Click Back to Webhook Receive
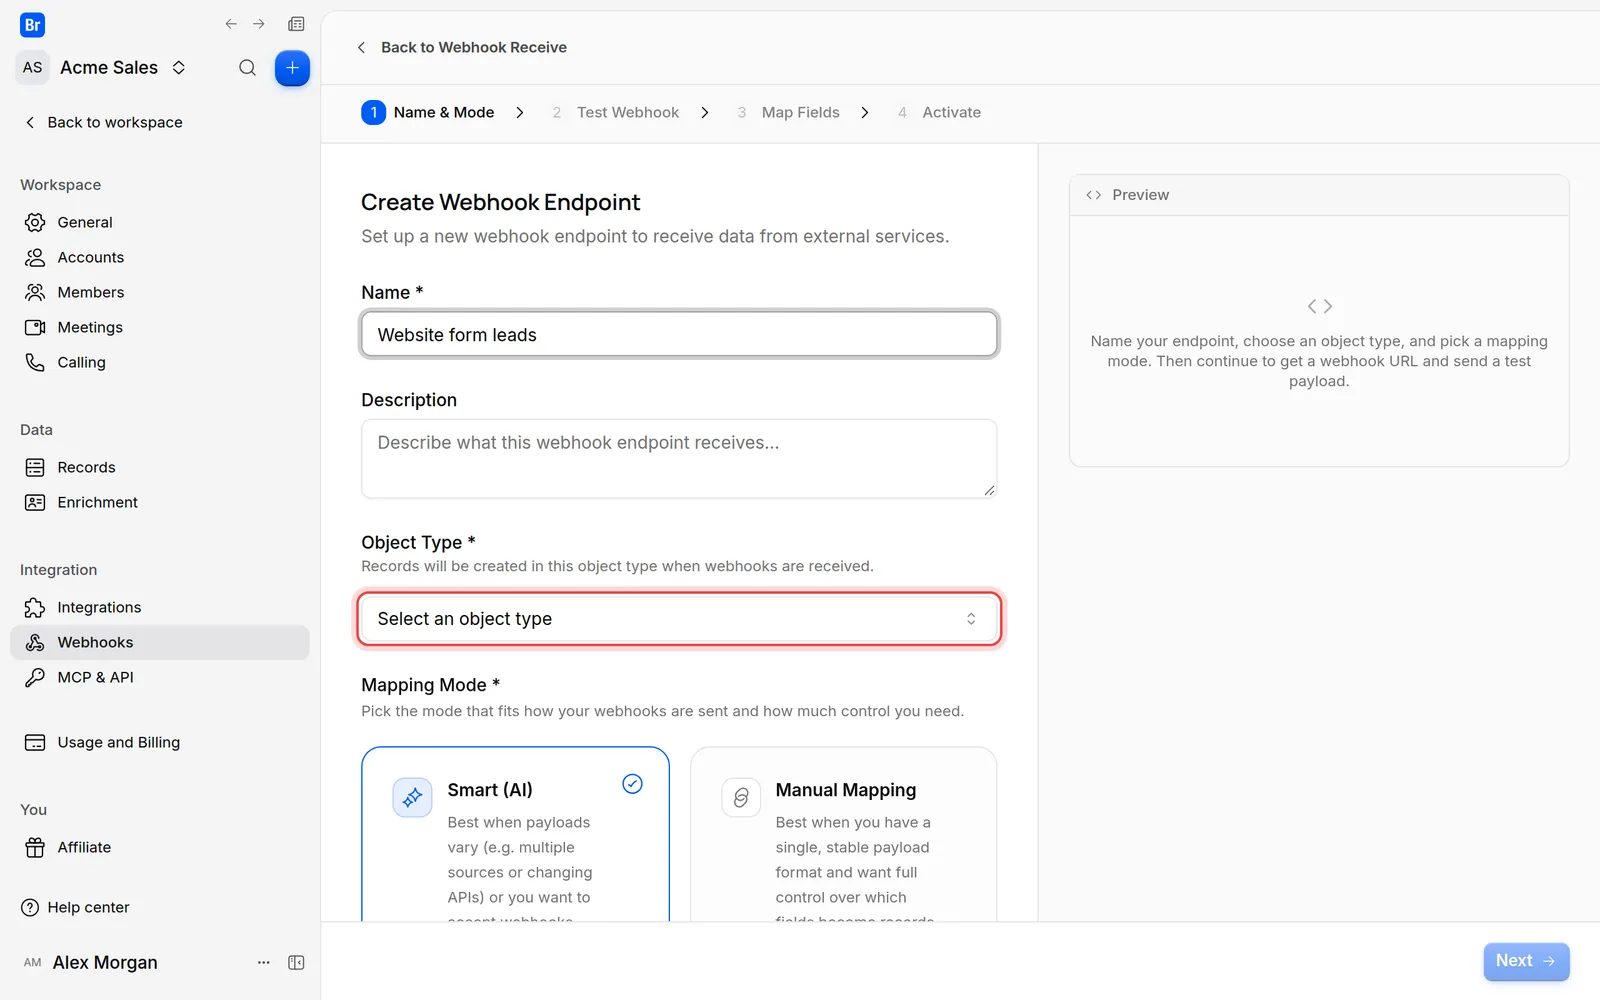The image size is (1600, 1000). [462, 47]
